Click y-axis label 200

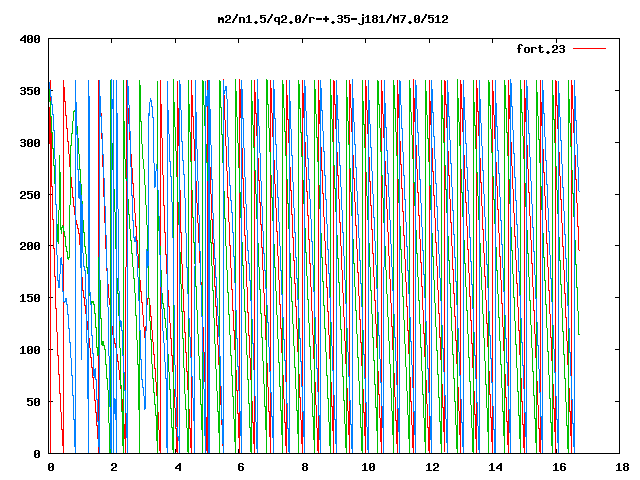pos(30,246)
